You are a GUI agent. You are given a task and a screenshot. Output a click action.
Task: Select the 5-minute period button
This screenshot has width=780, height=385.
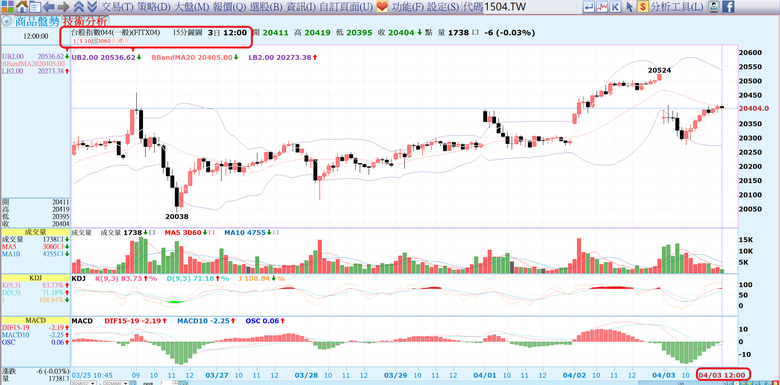tap(81, 41)
